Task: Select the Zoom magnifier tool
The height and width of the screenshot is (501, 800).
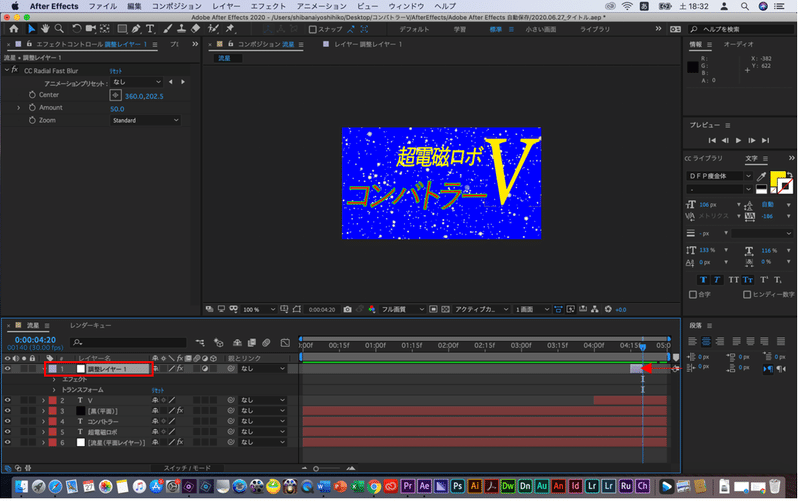Action: point(59,29)
